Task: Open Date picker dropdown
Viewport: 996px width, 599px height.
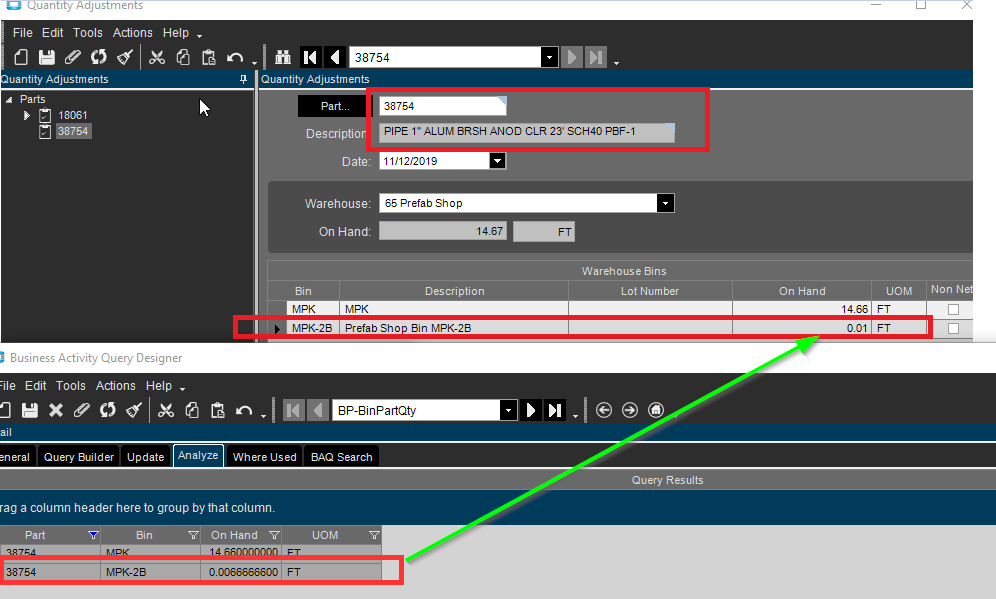Action: (497, 161)
